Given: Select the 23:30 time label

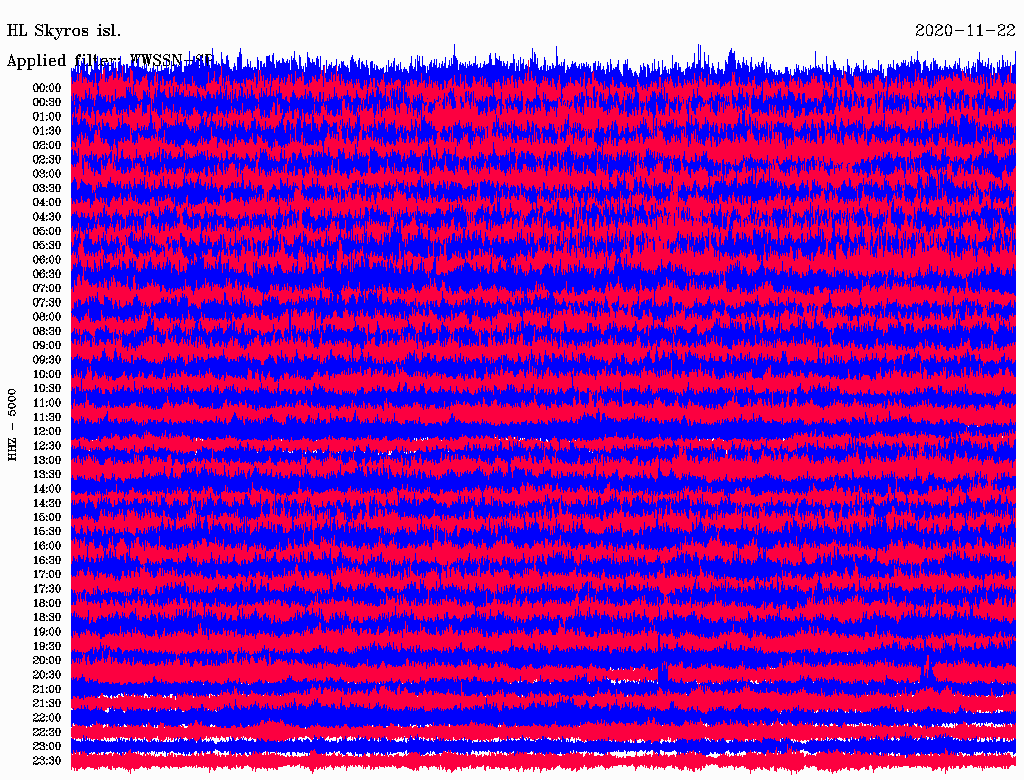Looking at the screenshot, I should coord(47,761).
